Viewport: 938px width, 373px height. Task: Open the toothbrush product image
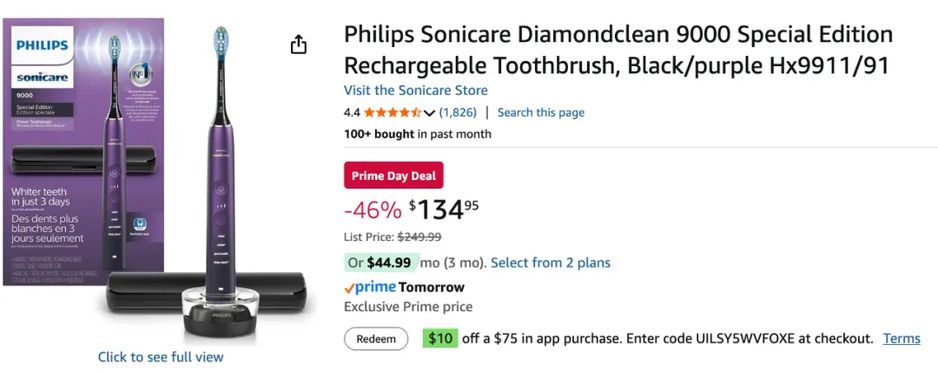point(222,179)
